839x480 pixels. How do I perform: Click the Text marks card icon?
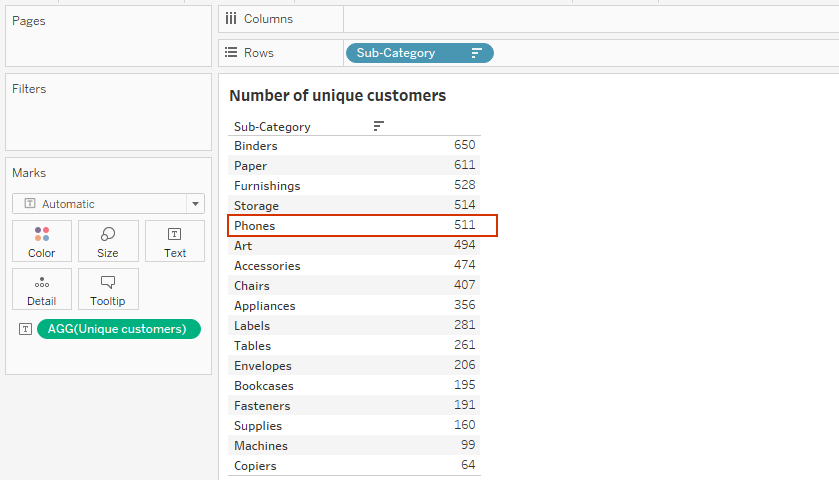tap(175, 235)
